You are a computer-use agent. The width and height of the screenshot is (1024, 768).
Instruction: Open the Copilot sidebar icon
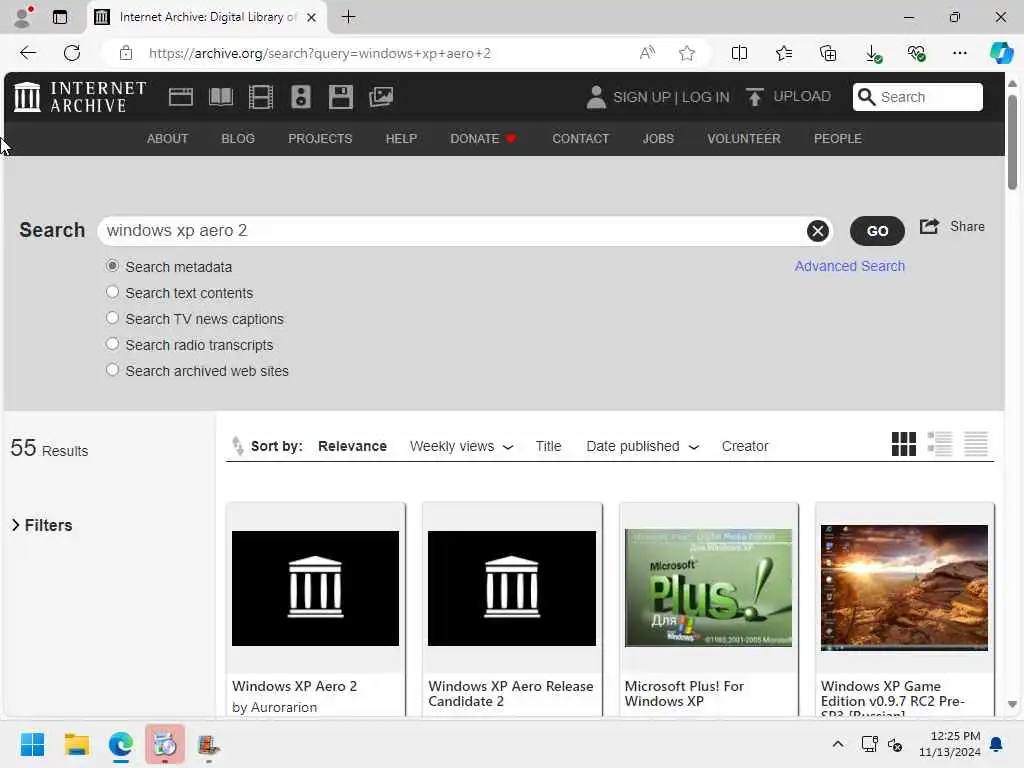pyautogui.click(x=1001, y=53)
